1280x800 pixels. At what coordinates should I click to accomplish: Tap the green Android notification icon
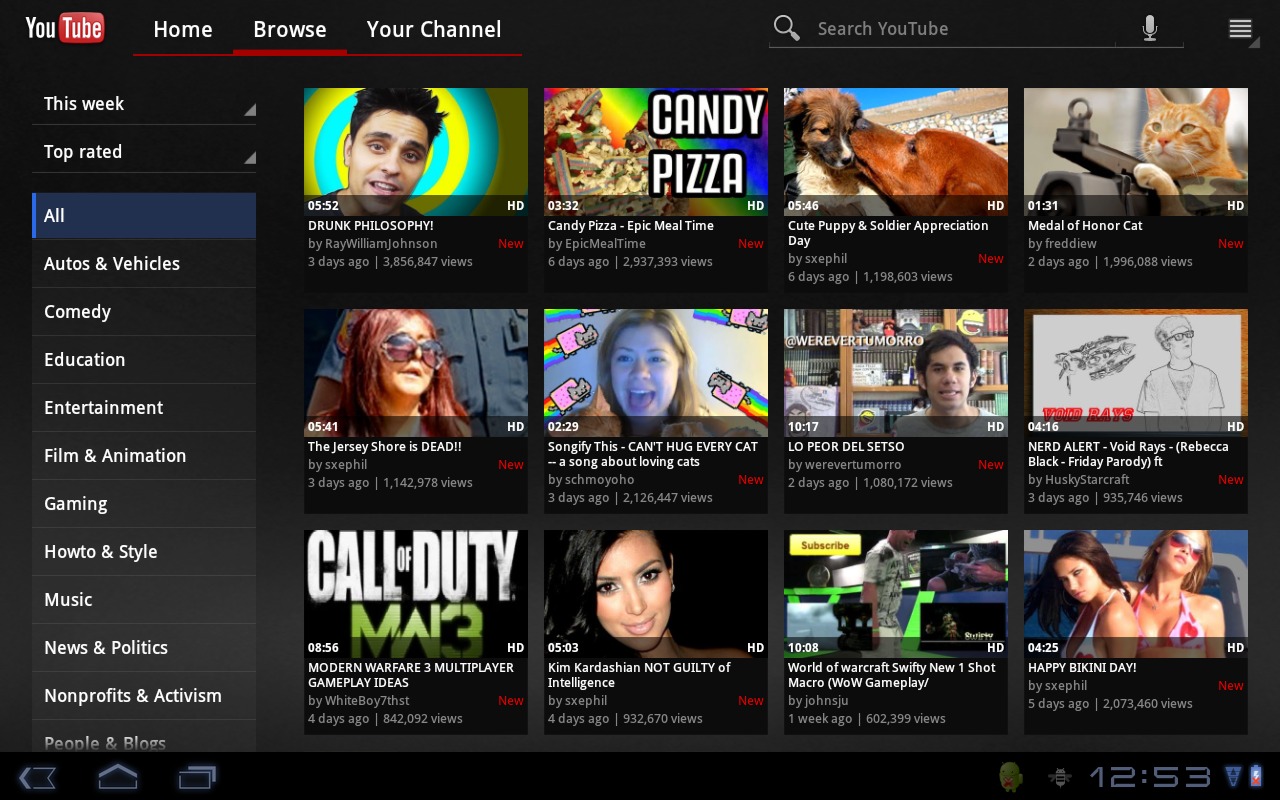(x=1011, y=777)
